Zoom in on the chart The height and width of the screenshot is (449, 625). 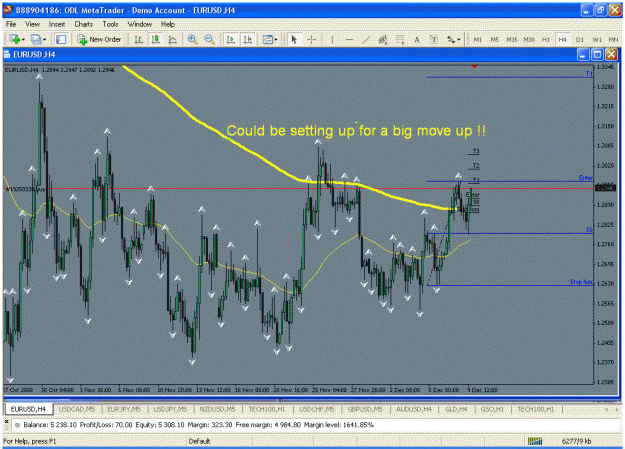point(193,39)
